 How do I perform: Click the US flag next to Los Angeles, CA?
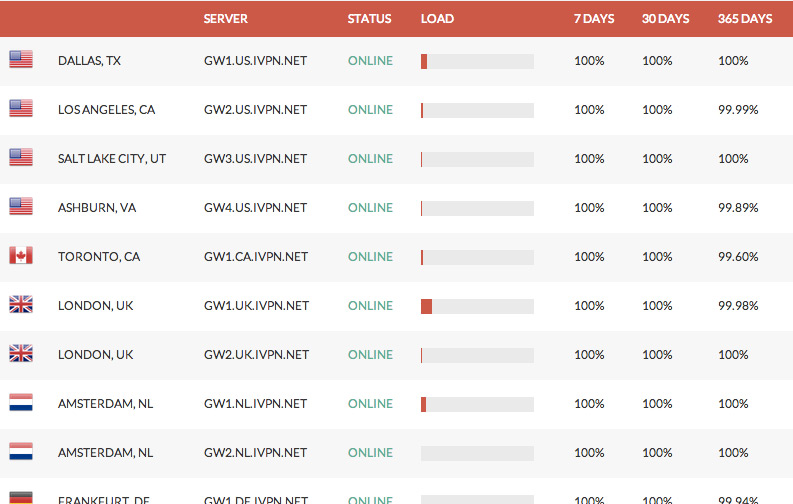coord(21,109)
